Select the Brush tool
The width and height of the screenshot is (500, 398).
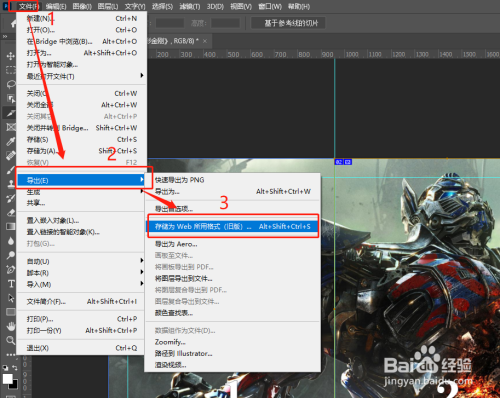coord(11,170)
